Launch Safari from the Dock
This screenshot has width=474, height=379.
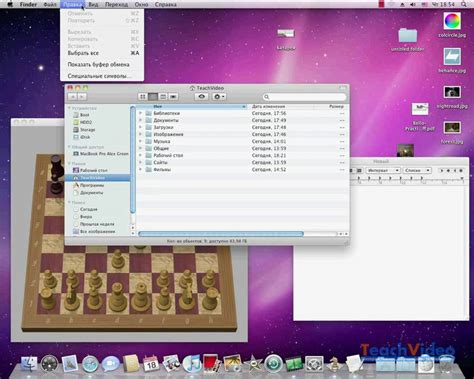point(90,364)
